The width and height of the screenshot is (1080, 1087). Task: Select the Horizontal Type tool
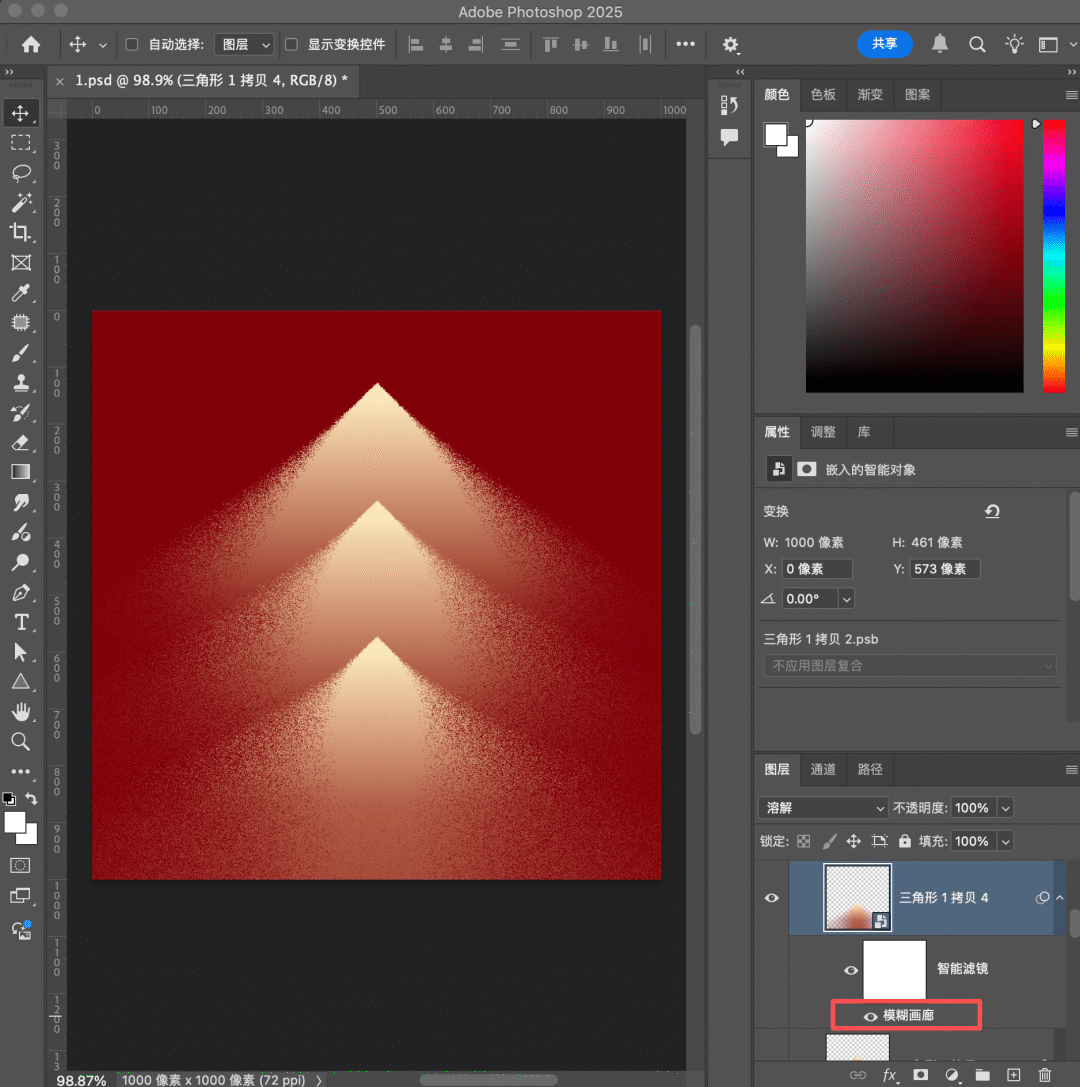click(21, 622)
